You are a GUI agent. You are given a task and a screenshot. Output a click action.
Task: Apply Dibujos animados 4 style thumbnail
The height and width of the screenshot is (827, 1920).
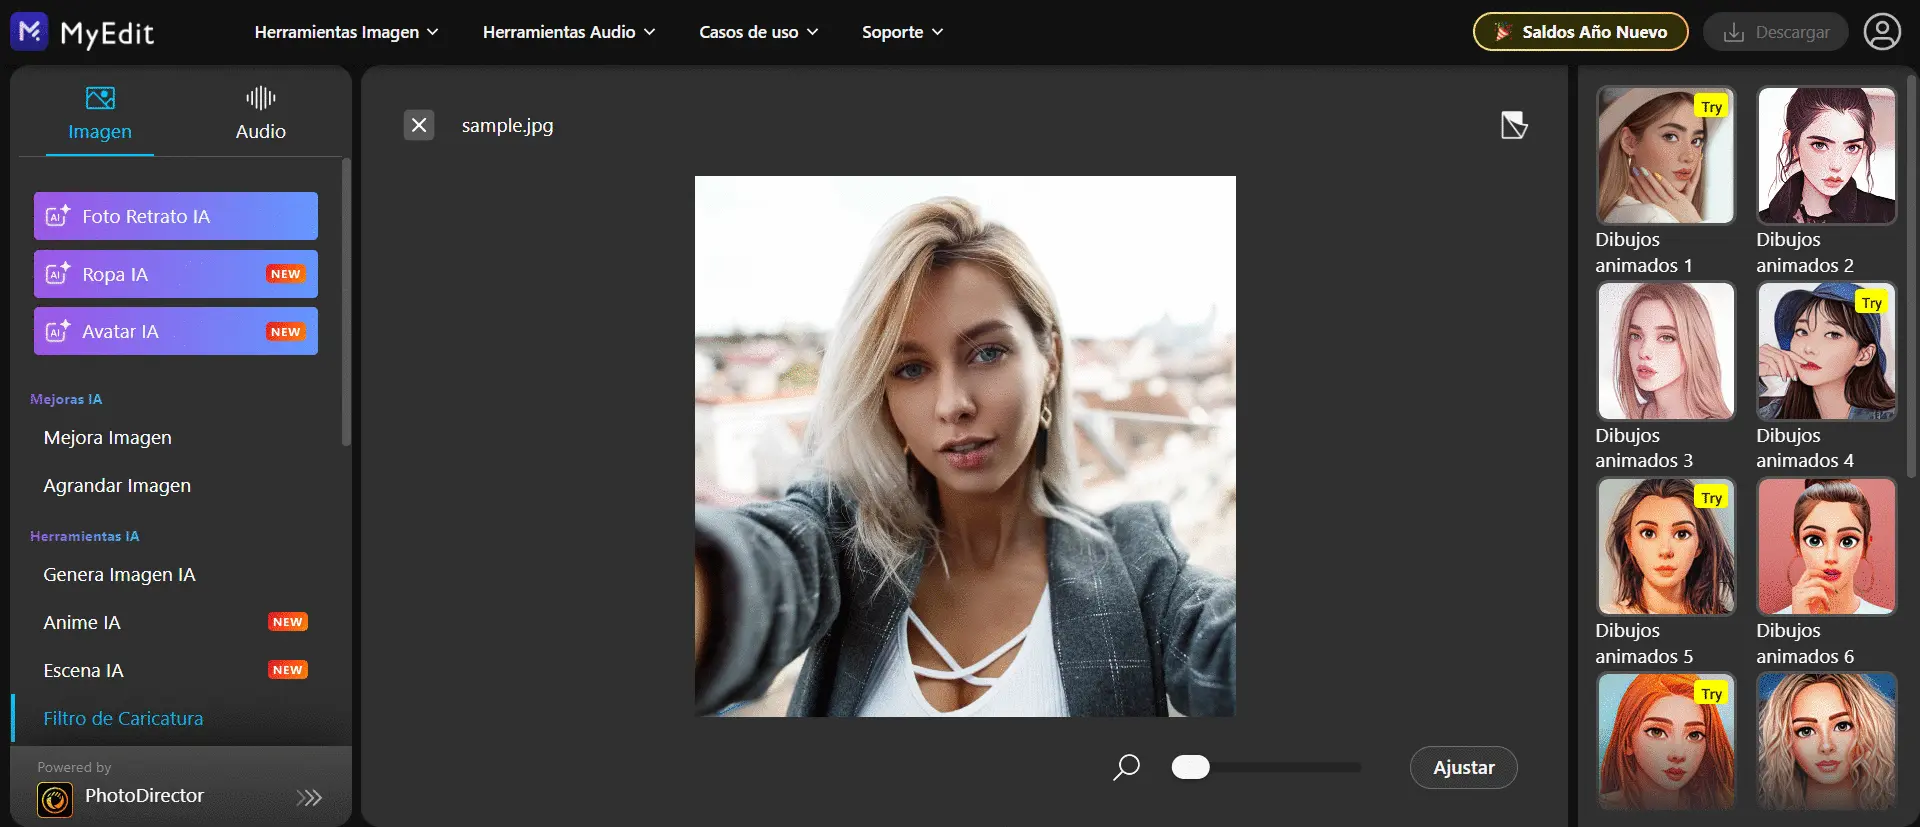click(1827, 351)
